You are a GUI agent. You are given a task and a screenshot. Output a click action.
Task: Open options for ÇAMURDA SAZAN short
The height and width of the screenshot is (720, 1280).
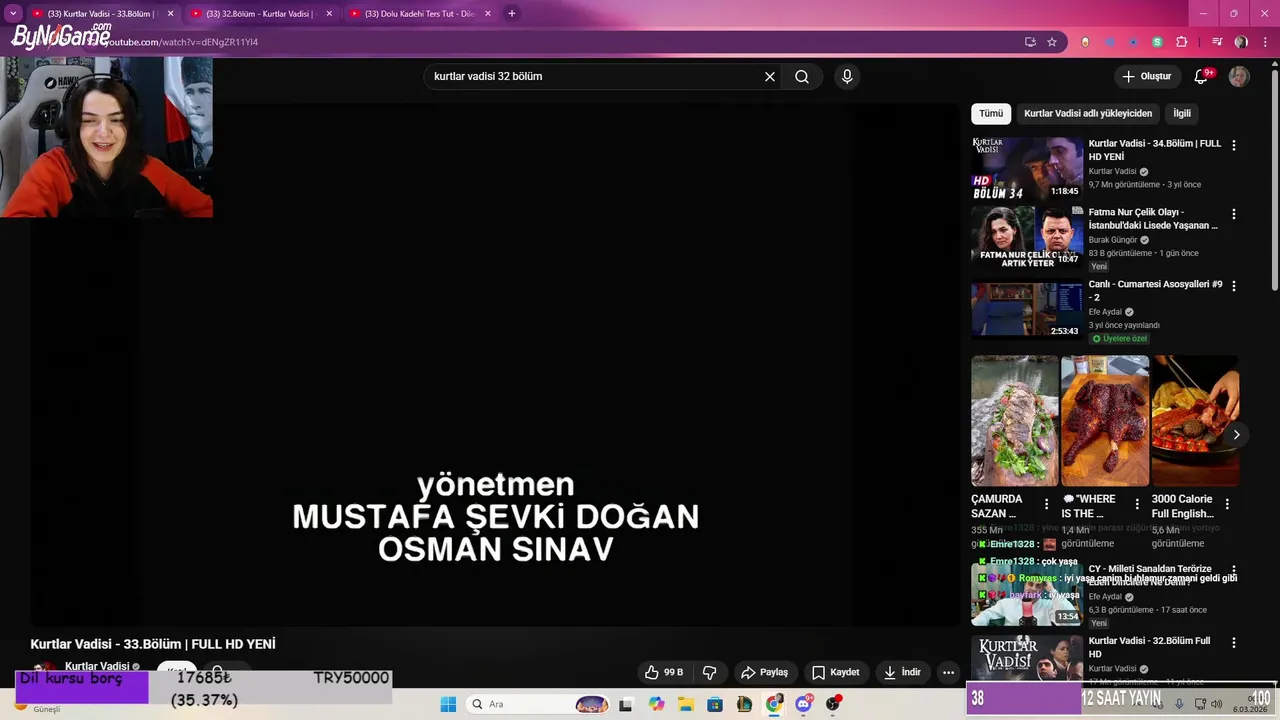1046,504
